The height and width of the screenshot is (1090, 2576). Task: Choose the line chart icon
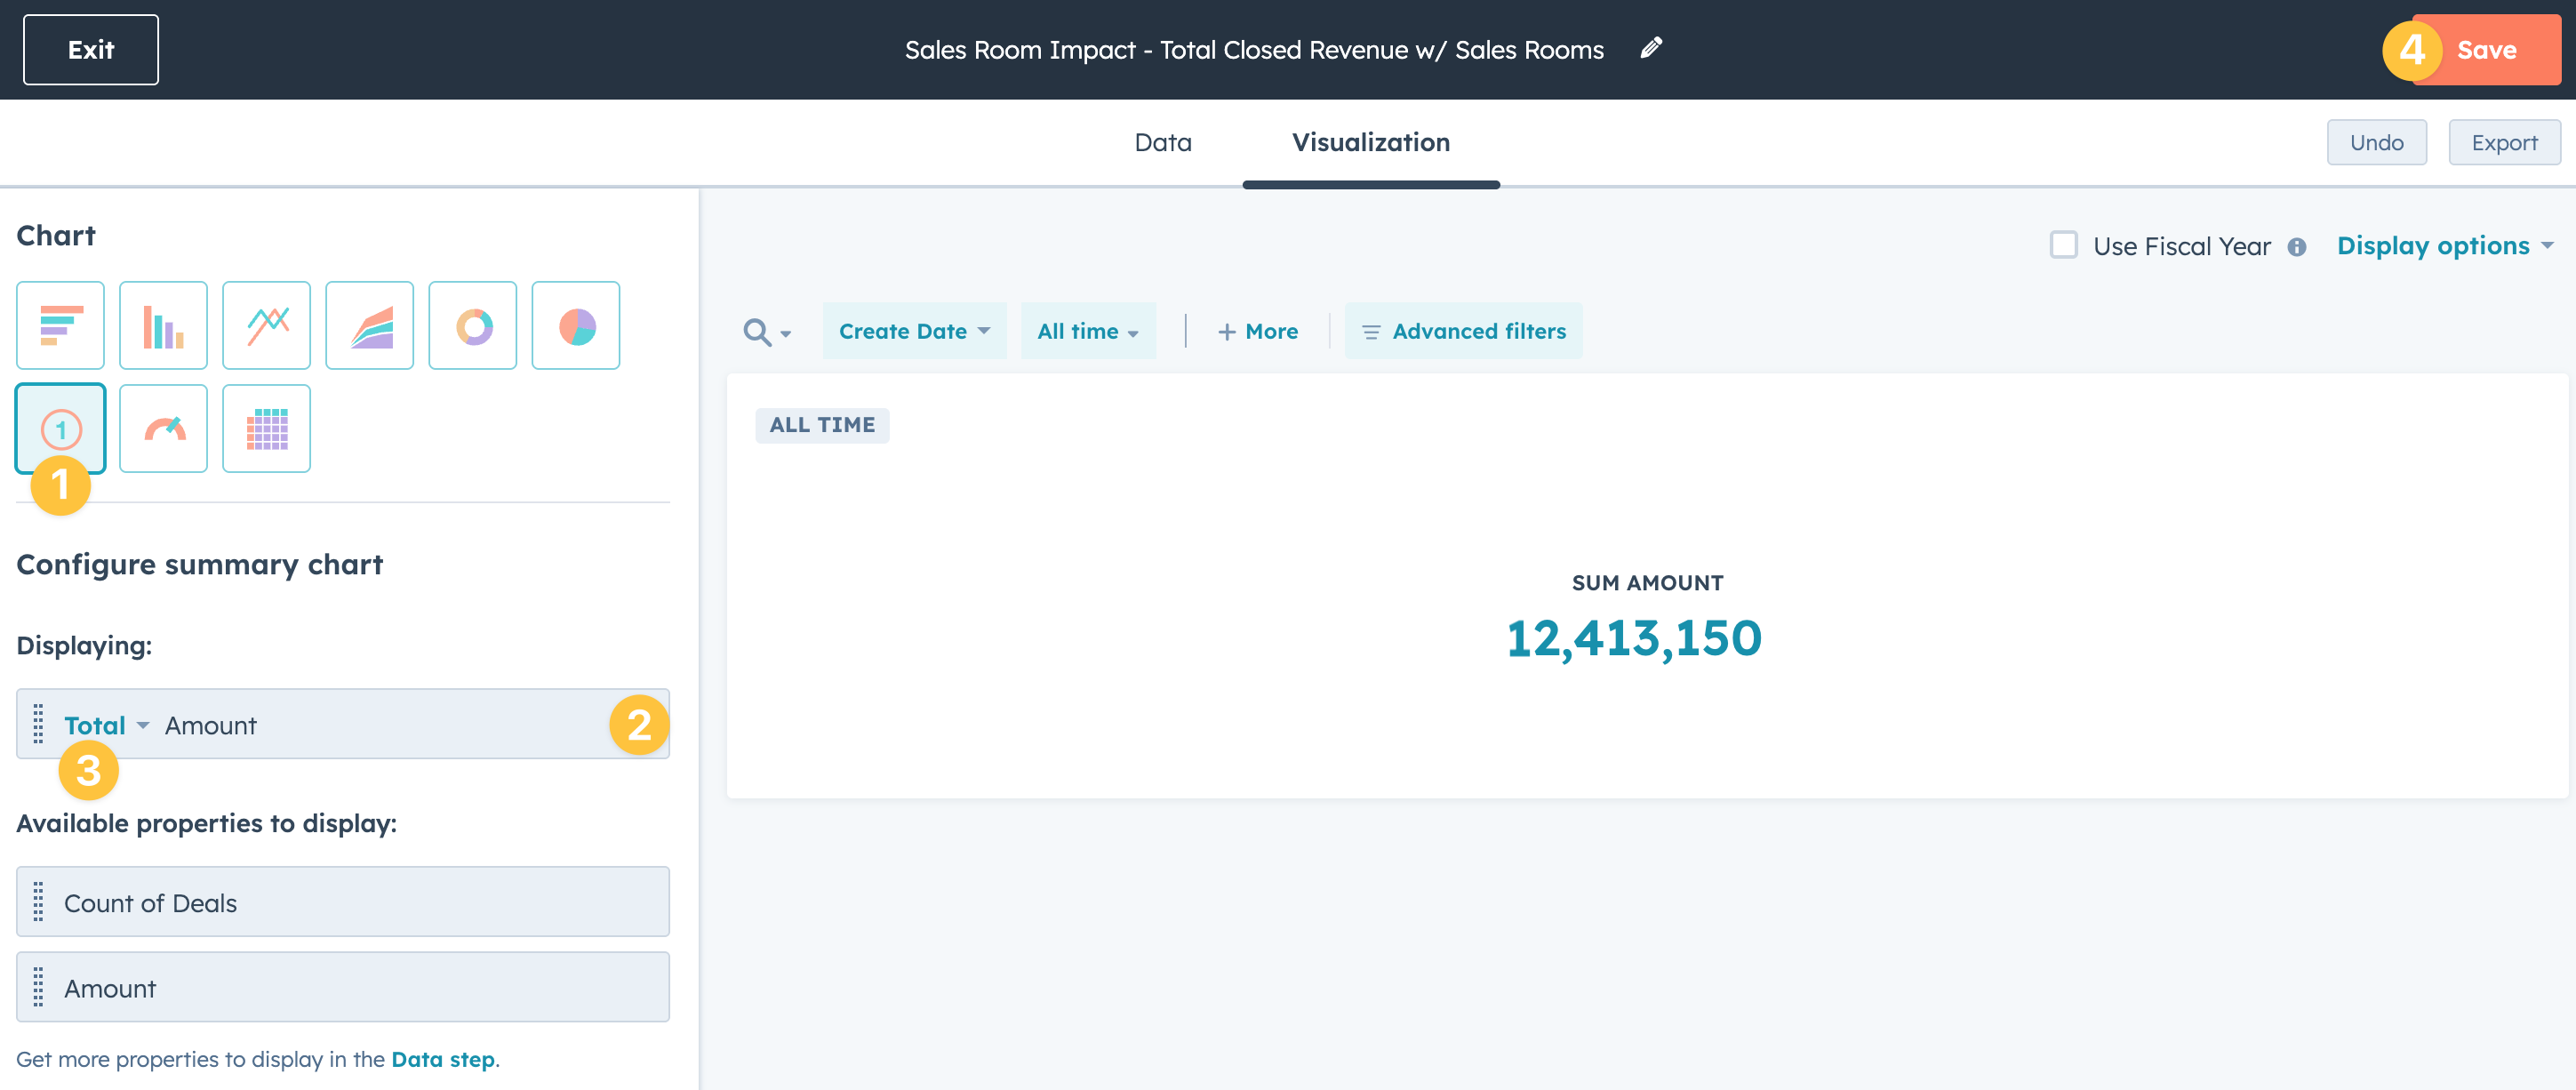(x=266, y=326)
